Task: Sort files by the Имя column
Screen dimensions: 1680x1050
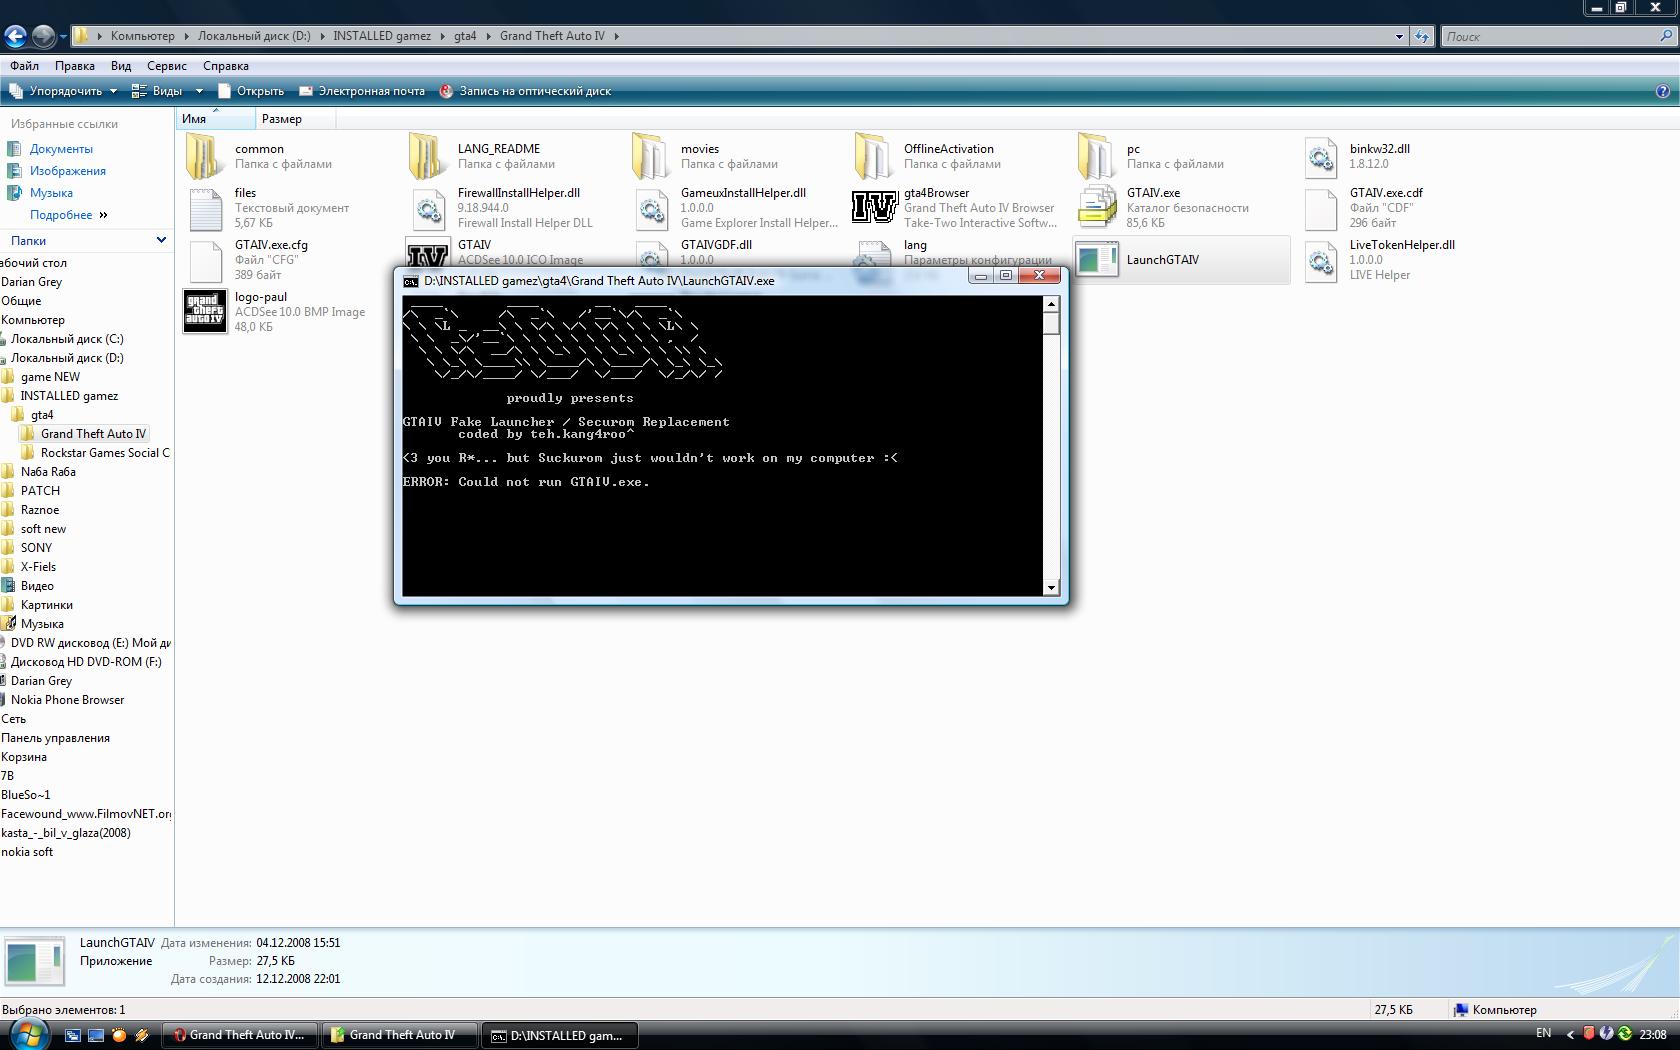Action: pos(216,119)
